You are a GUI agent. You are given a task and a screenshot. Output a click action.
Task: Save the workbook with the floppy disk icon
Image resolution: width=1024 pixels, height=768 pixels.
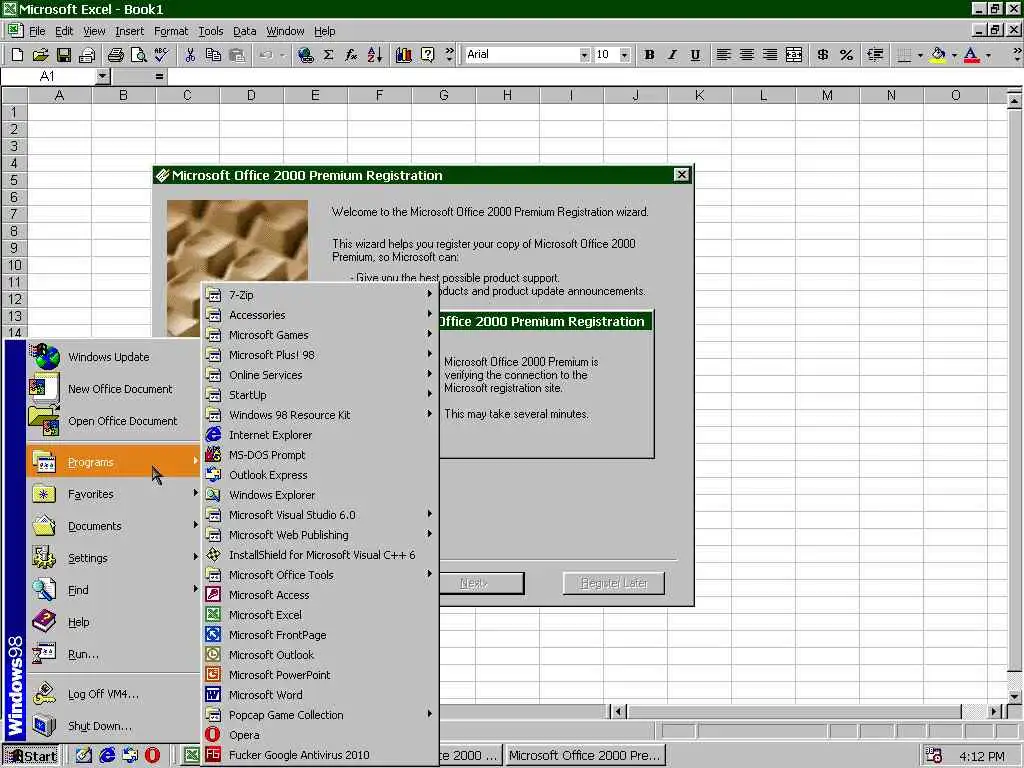point(63,55)
